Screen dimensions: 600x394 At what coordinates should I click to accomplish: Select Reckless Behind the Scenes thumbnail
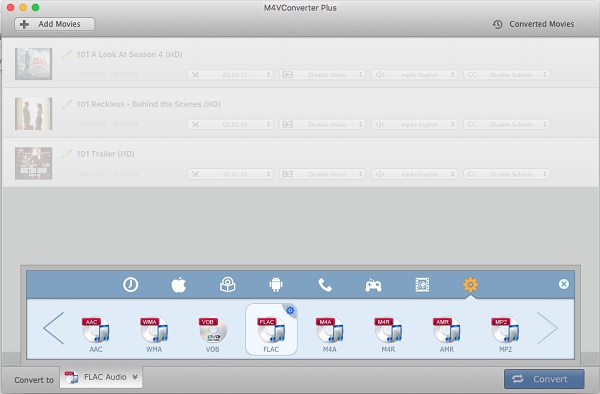pos(34,114)
